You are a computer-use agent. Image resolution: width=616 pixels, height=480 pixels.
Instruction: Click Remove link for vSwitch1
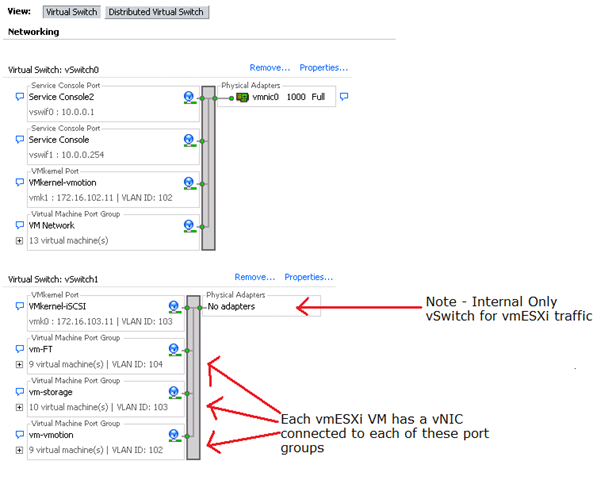pyautogui.click(x=255, y=277)
